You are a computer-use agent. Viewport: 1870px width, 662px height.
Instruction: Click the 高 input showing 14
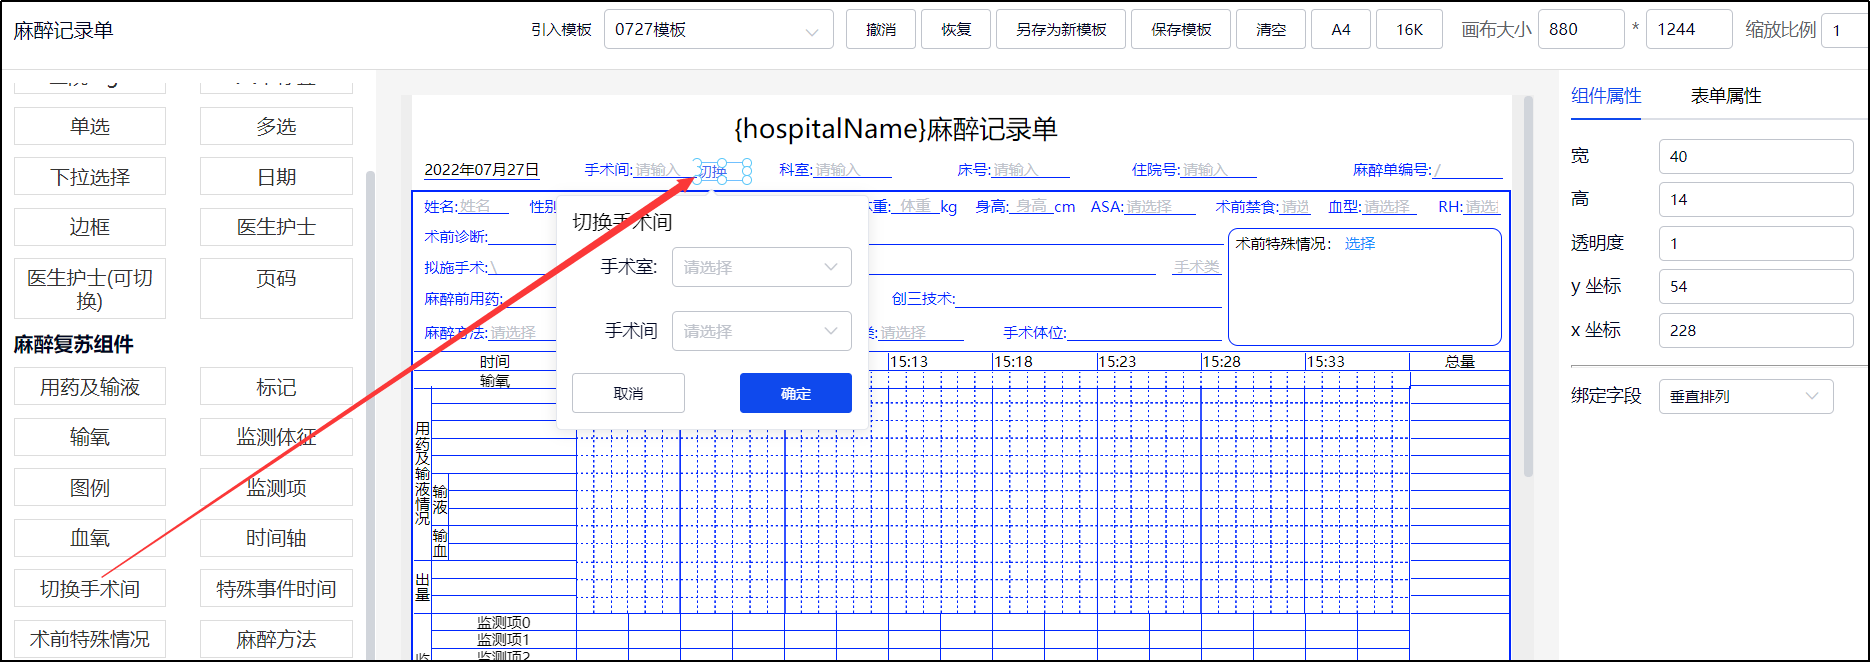pos(1756,200)
